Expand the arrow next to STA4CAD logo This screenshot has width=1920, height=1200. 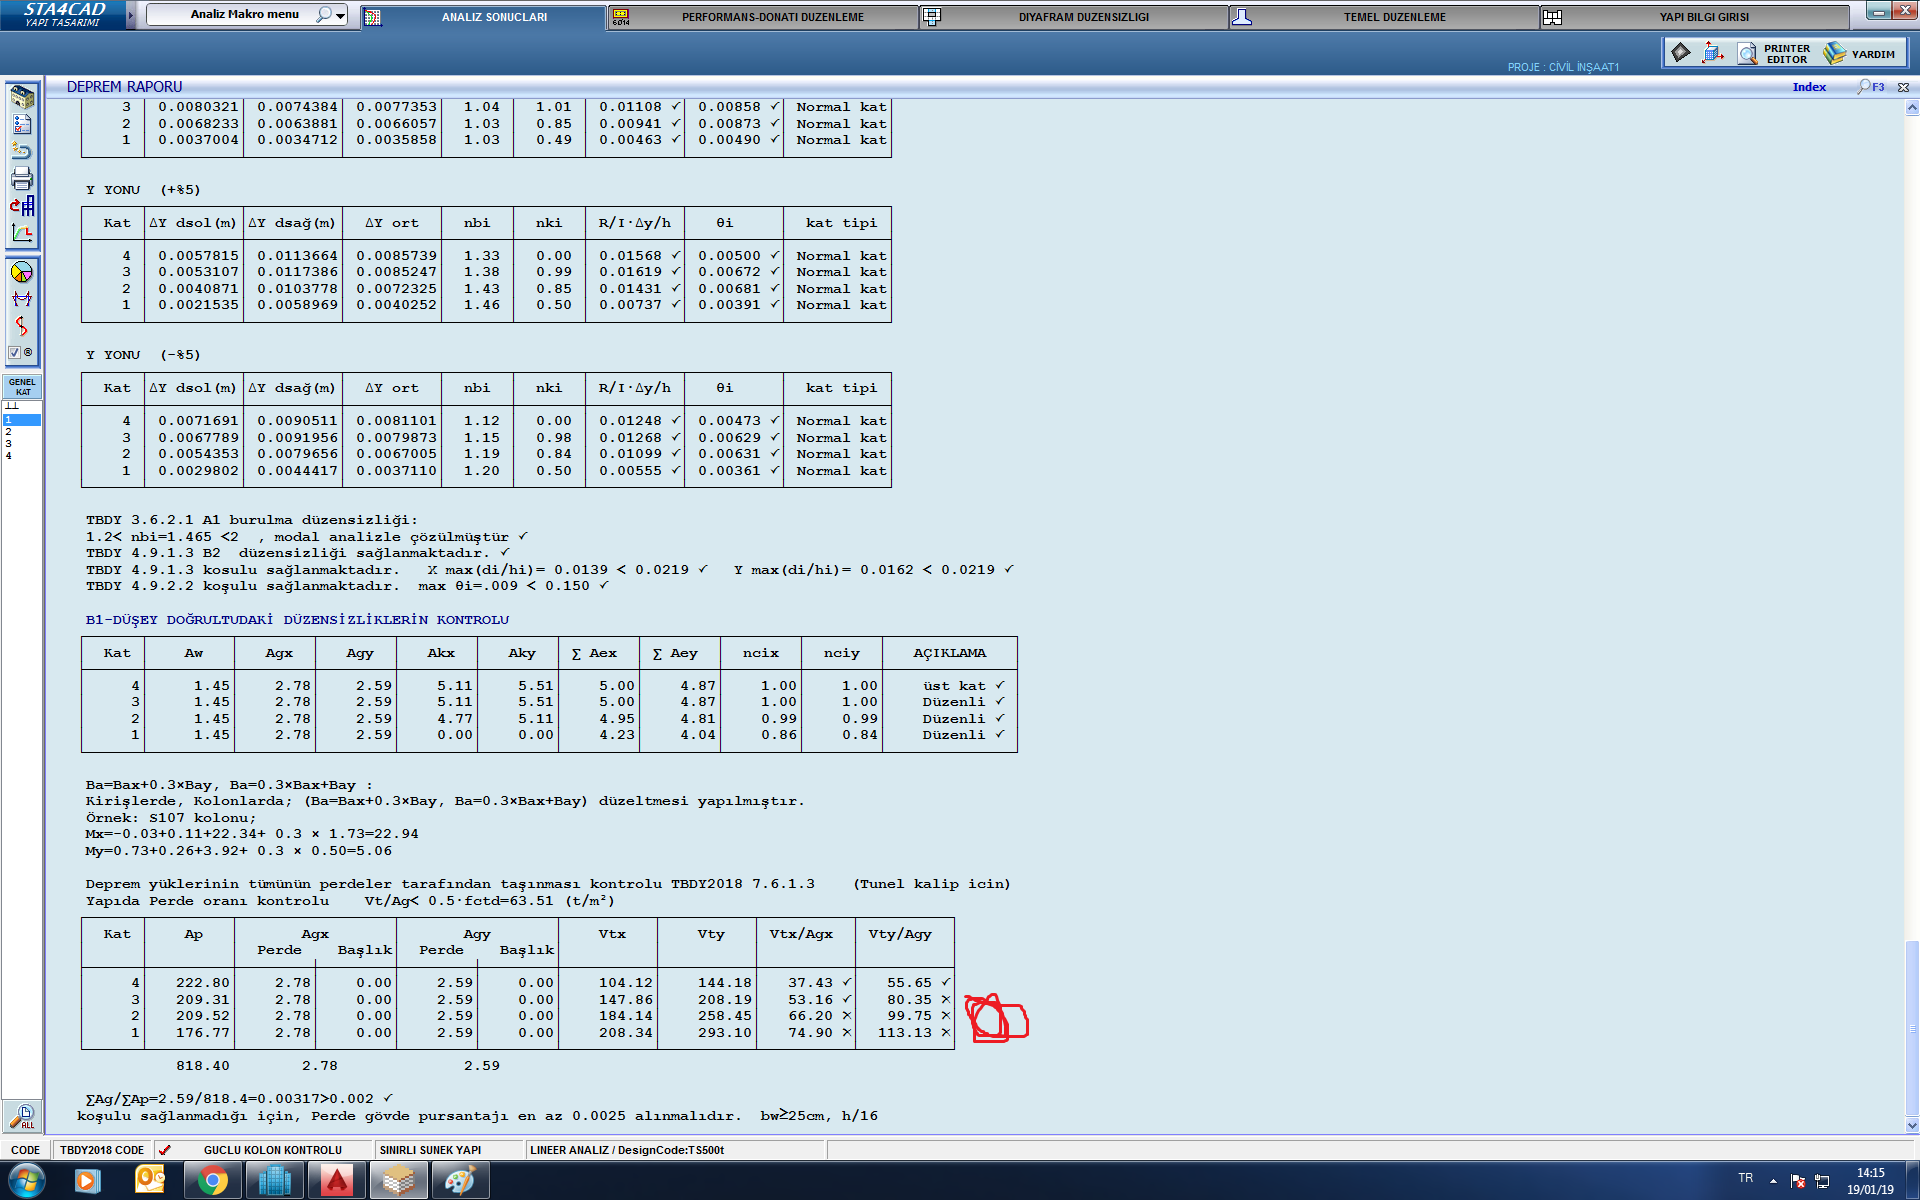[x=130, y=15]
